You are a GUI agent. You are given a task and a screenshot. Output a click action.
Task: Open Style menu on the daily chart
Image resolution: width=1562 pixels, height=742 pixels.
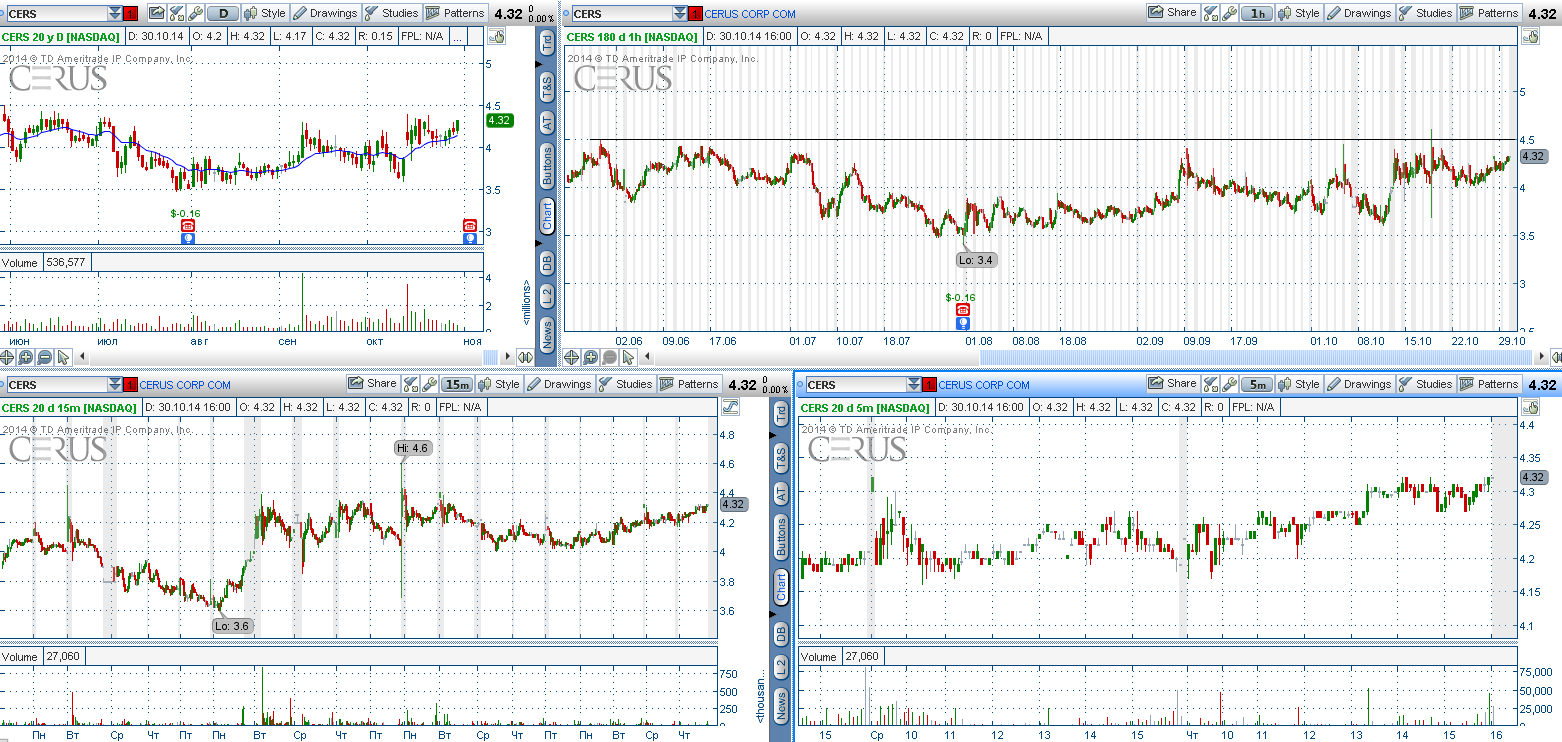pyautogui.click(x=265, y=13)
